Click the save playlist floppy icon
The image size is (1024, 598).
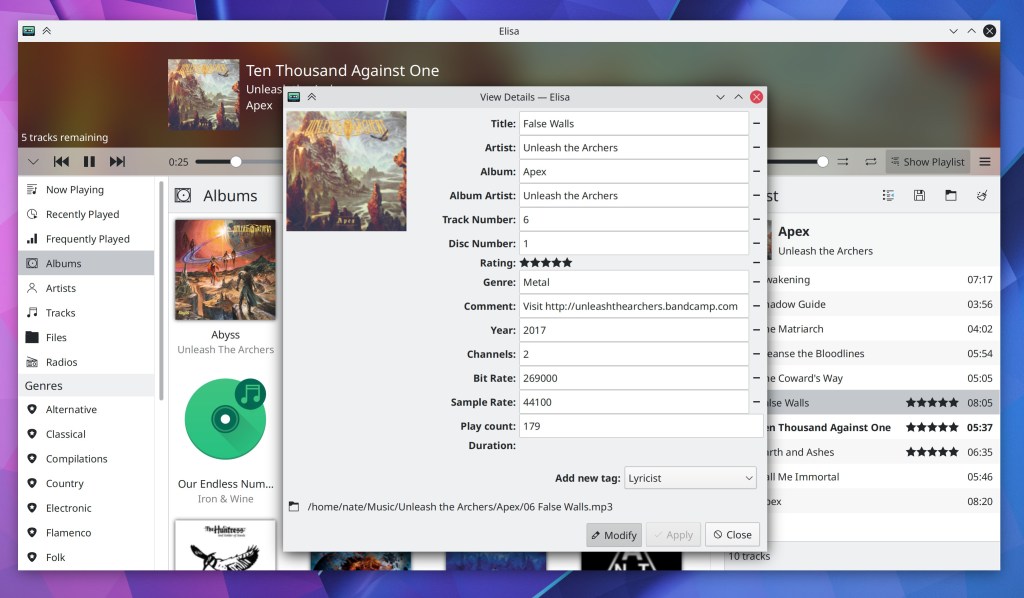(x=919, y=196)
